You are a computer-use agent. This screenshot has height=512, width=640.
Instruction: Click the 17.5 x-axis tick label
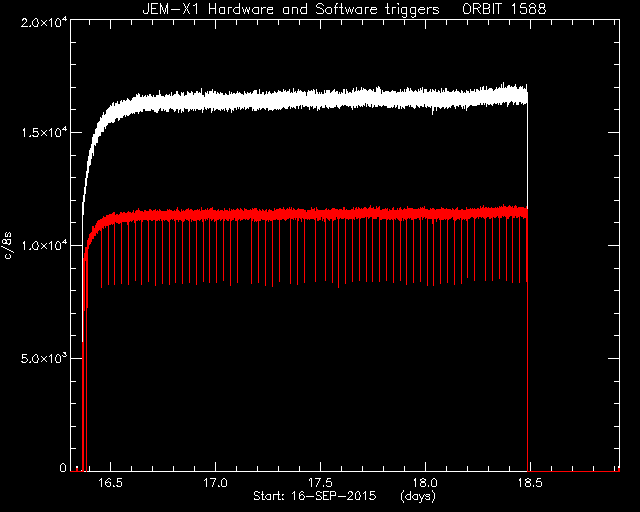pos(320,483)
